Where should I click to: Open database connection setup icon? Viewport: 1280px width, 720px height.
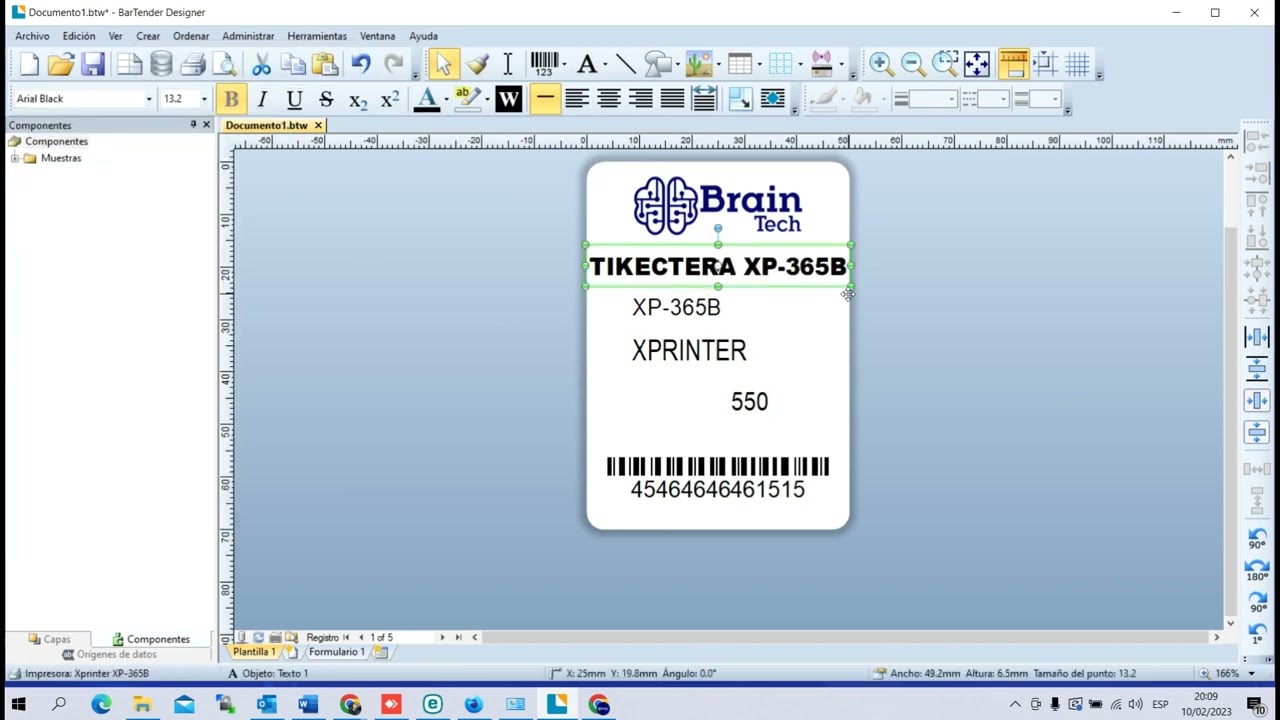coord(161,65)
